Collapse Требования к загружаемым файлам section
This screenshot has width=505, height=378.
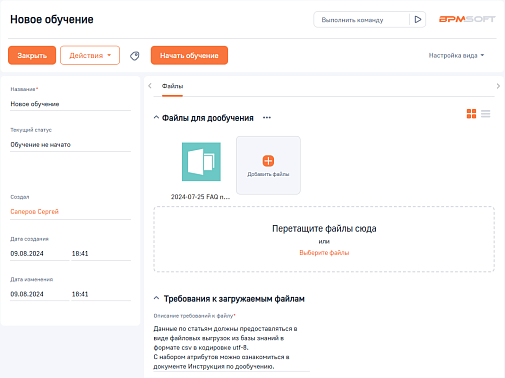click(x=156, y=298)
